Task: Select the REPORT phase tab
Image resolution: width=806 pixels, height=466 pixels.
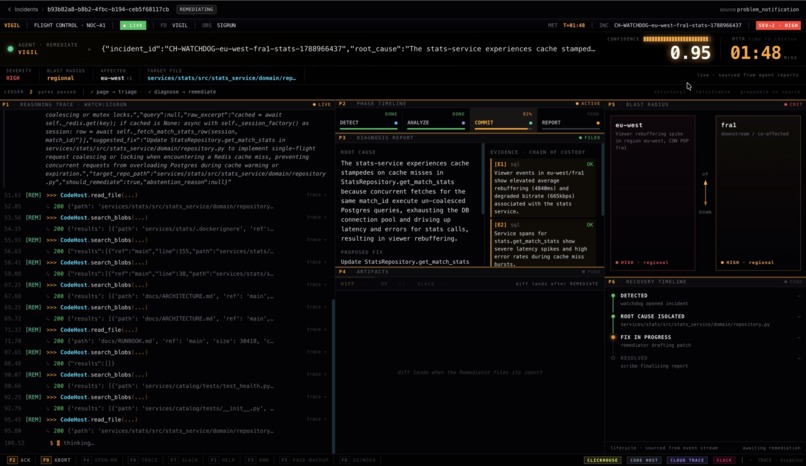Action: [x=570, y=122]
